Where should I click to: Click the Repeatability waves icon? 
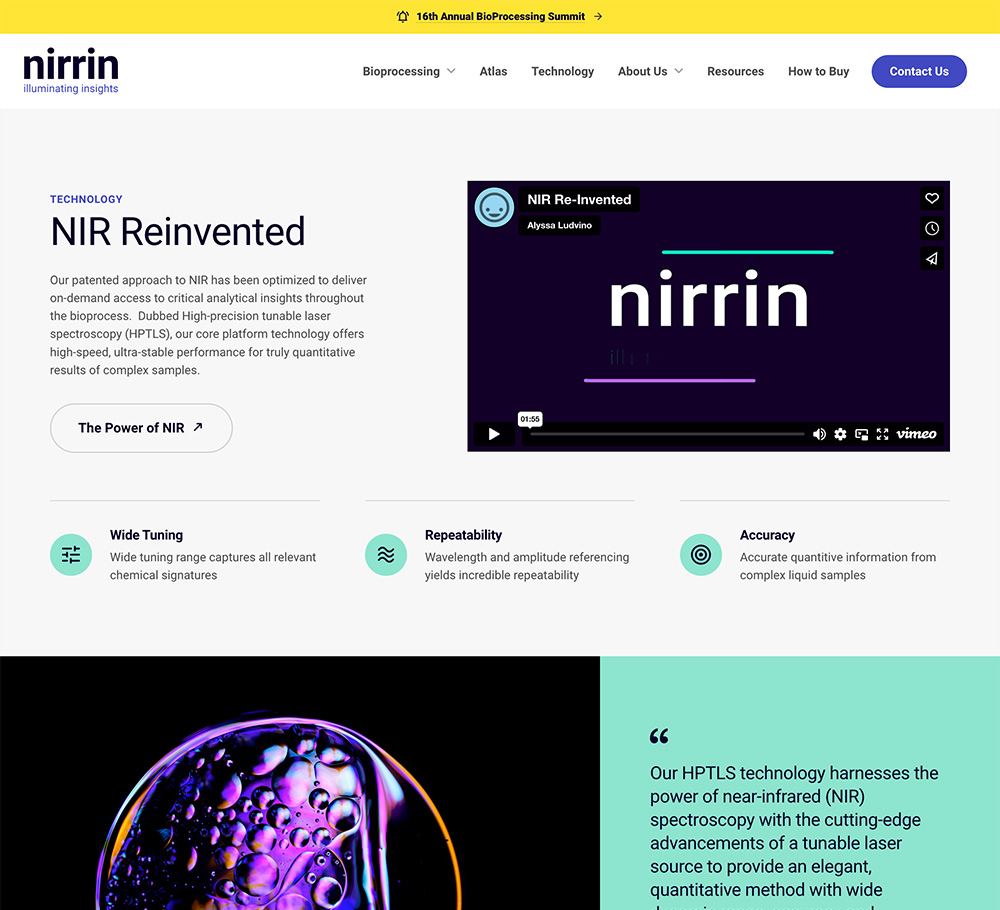click(386, 555)
